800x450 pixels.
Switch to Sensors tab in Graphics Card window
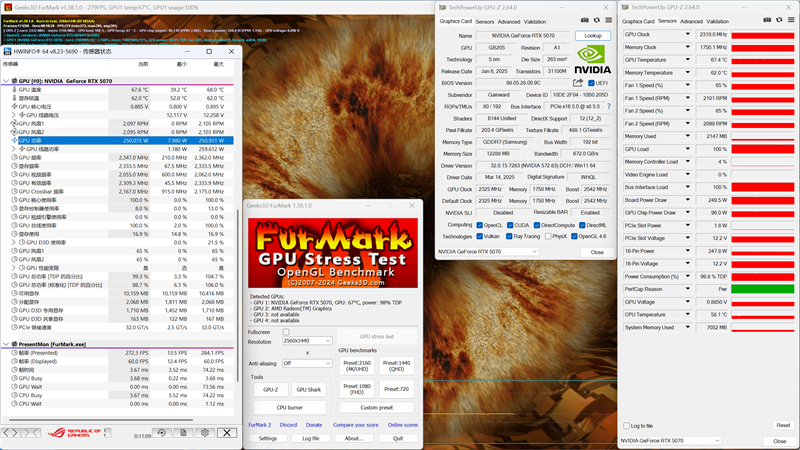[x=485, y=22]
